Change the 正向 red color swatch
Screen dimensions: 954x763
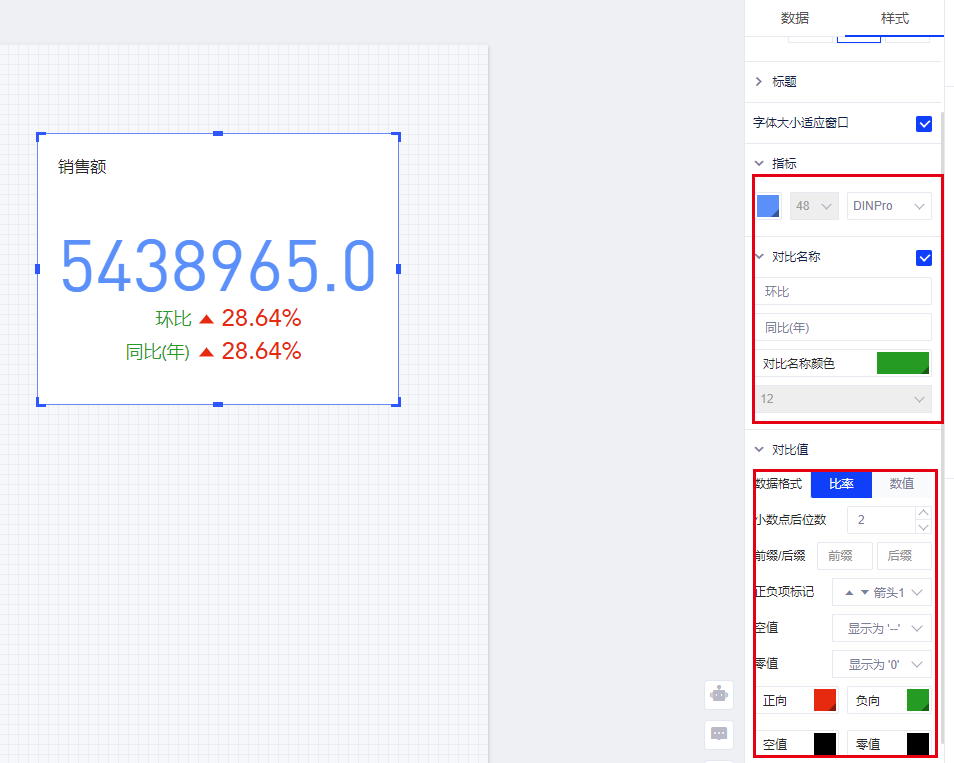click(x=824, y=700)
